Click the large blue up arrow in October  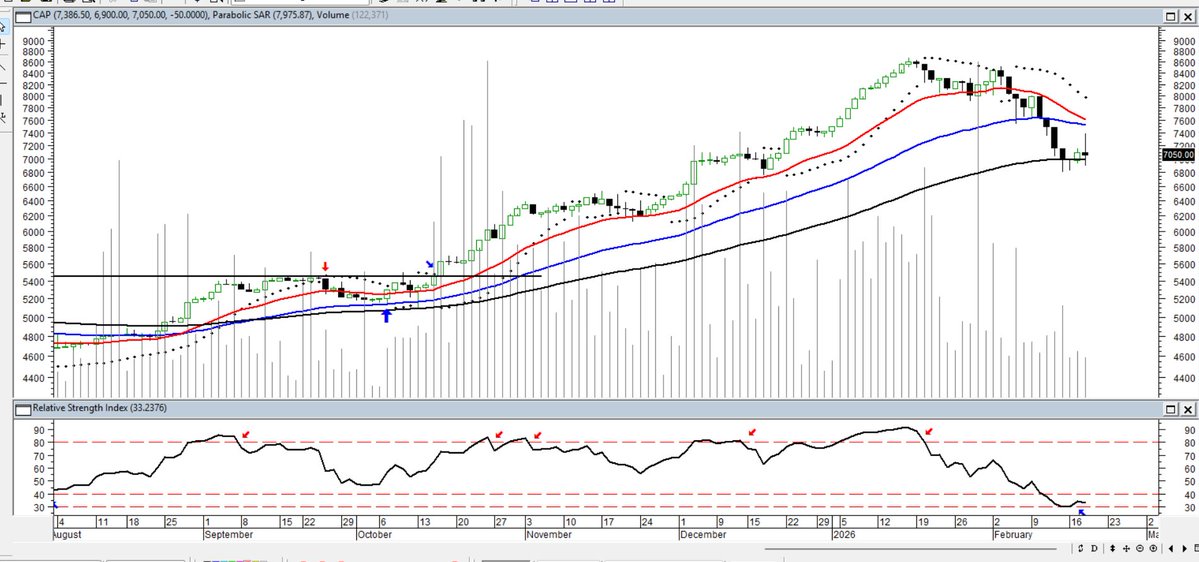coord(386,315)
